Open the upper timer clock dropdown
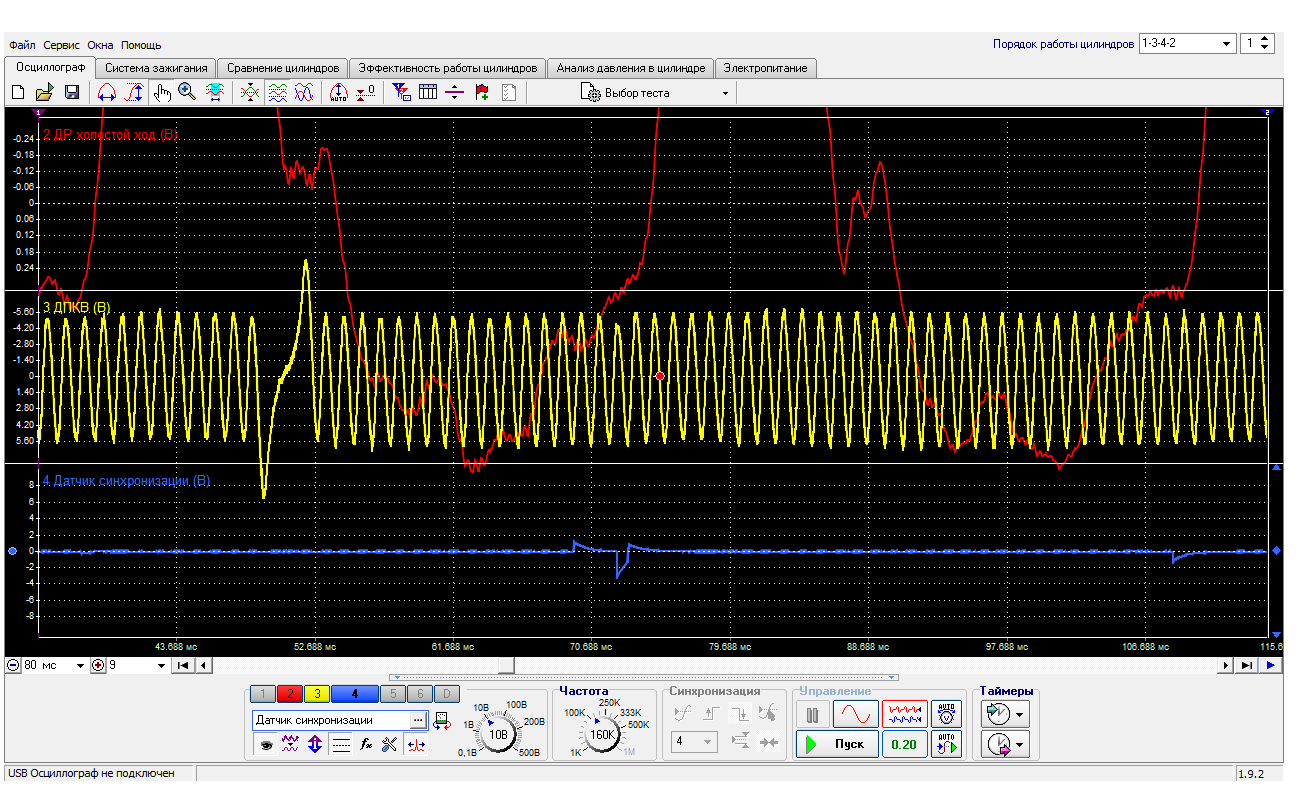 pos(1005,715)
